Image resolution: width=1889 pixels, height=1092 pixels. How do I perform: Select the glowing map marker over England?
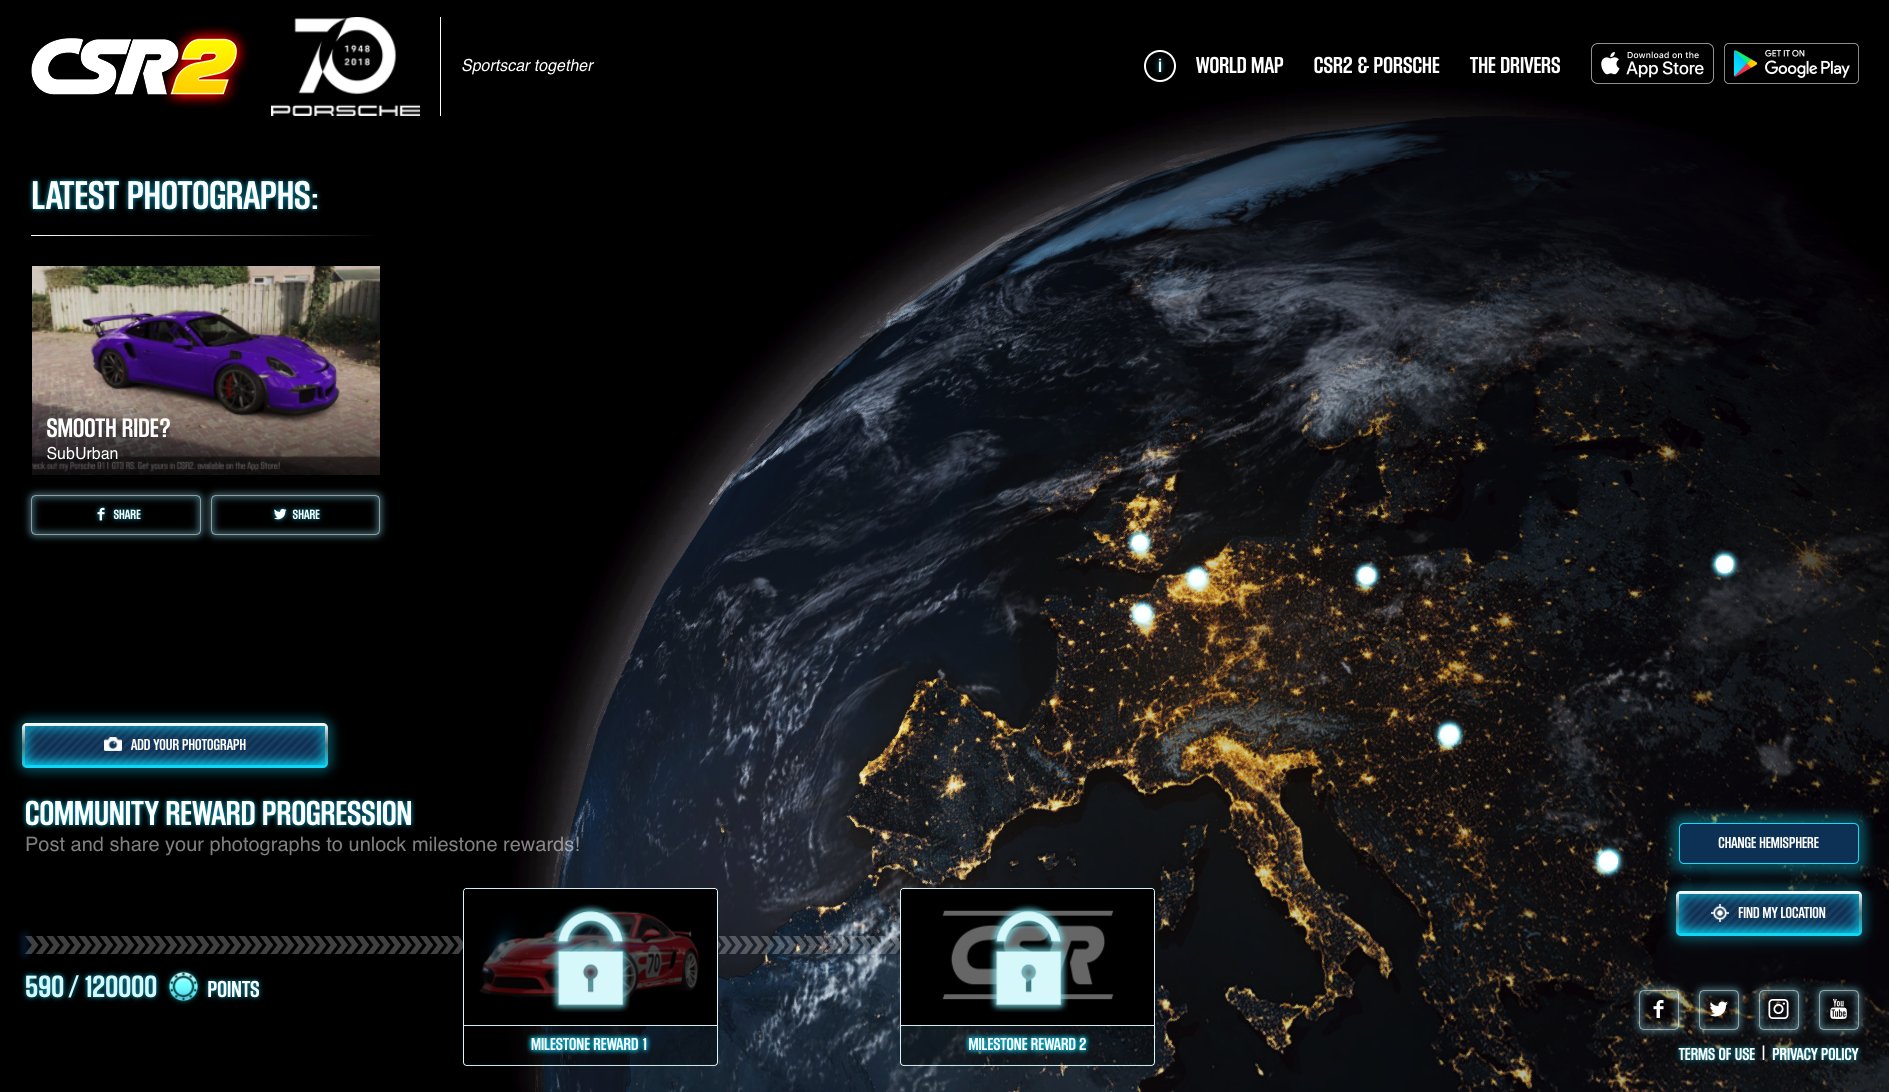click(1139, 544)
